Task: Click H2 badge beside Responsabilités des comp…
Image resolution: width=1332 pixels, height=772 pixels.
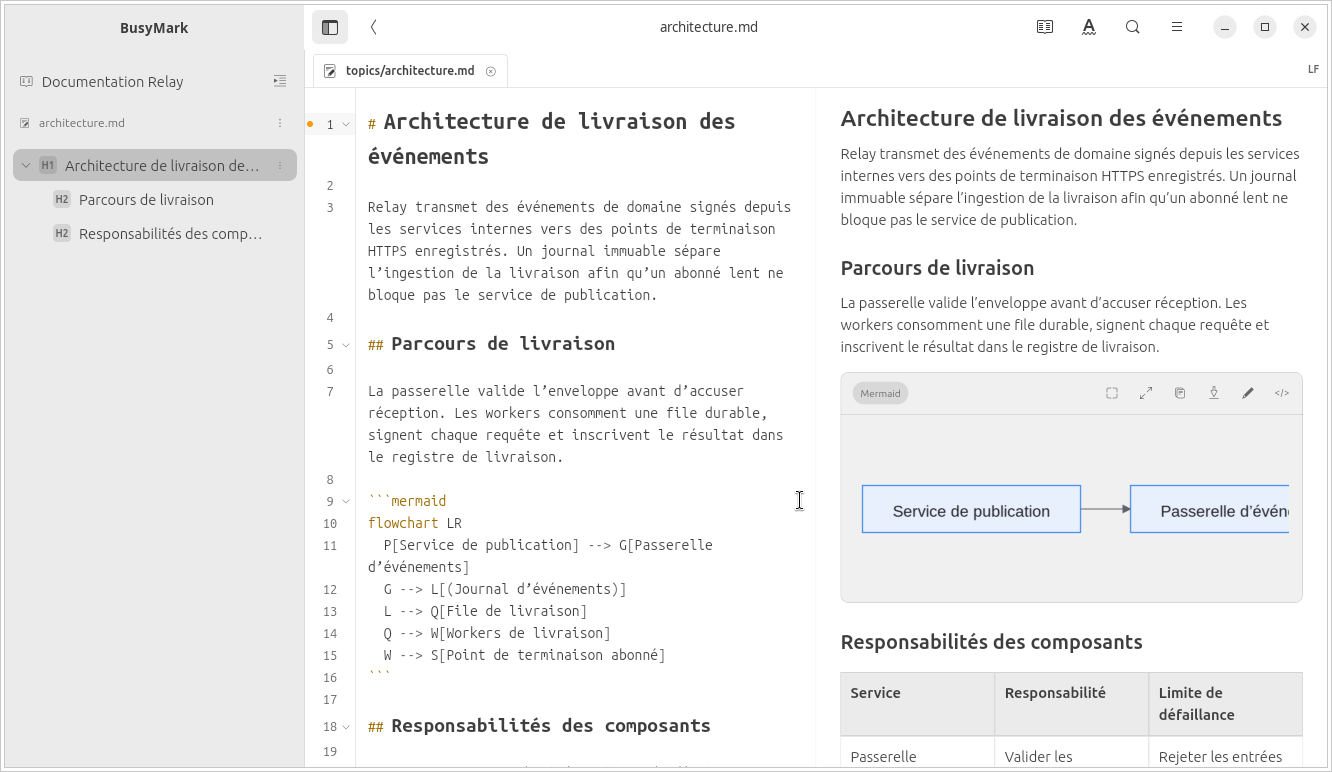Action: [x=62, y=233]
